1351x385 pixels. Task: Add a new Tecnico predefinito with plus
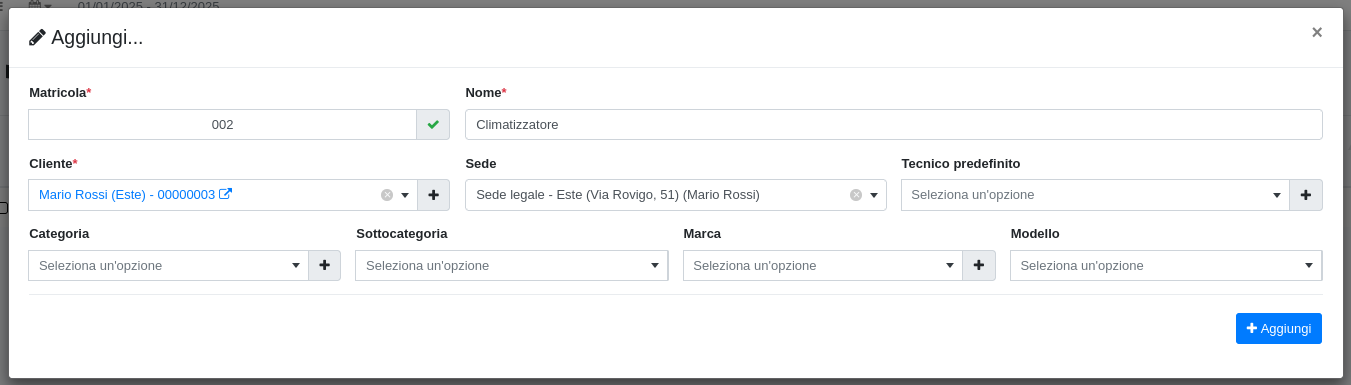pos(1306,195)
